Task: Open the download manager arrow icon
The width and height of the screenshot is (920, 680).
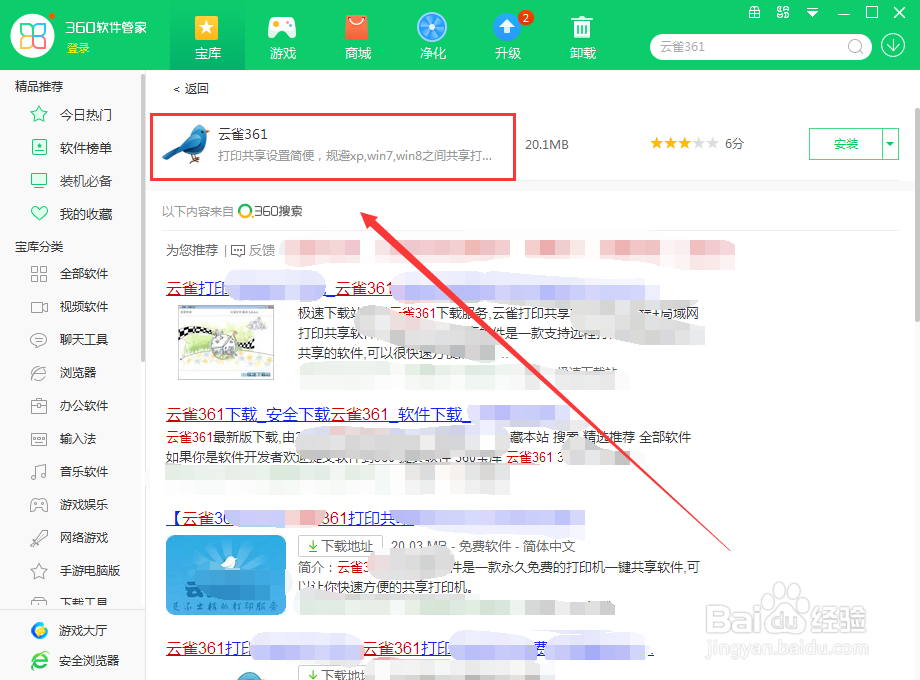Action: click(x=892, y=46)
